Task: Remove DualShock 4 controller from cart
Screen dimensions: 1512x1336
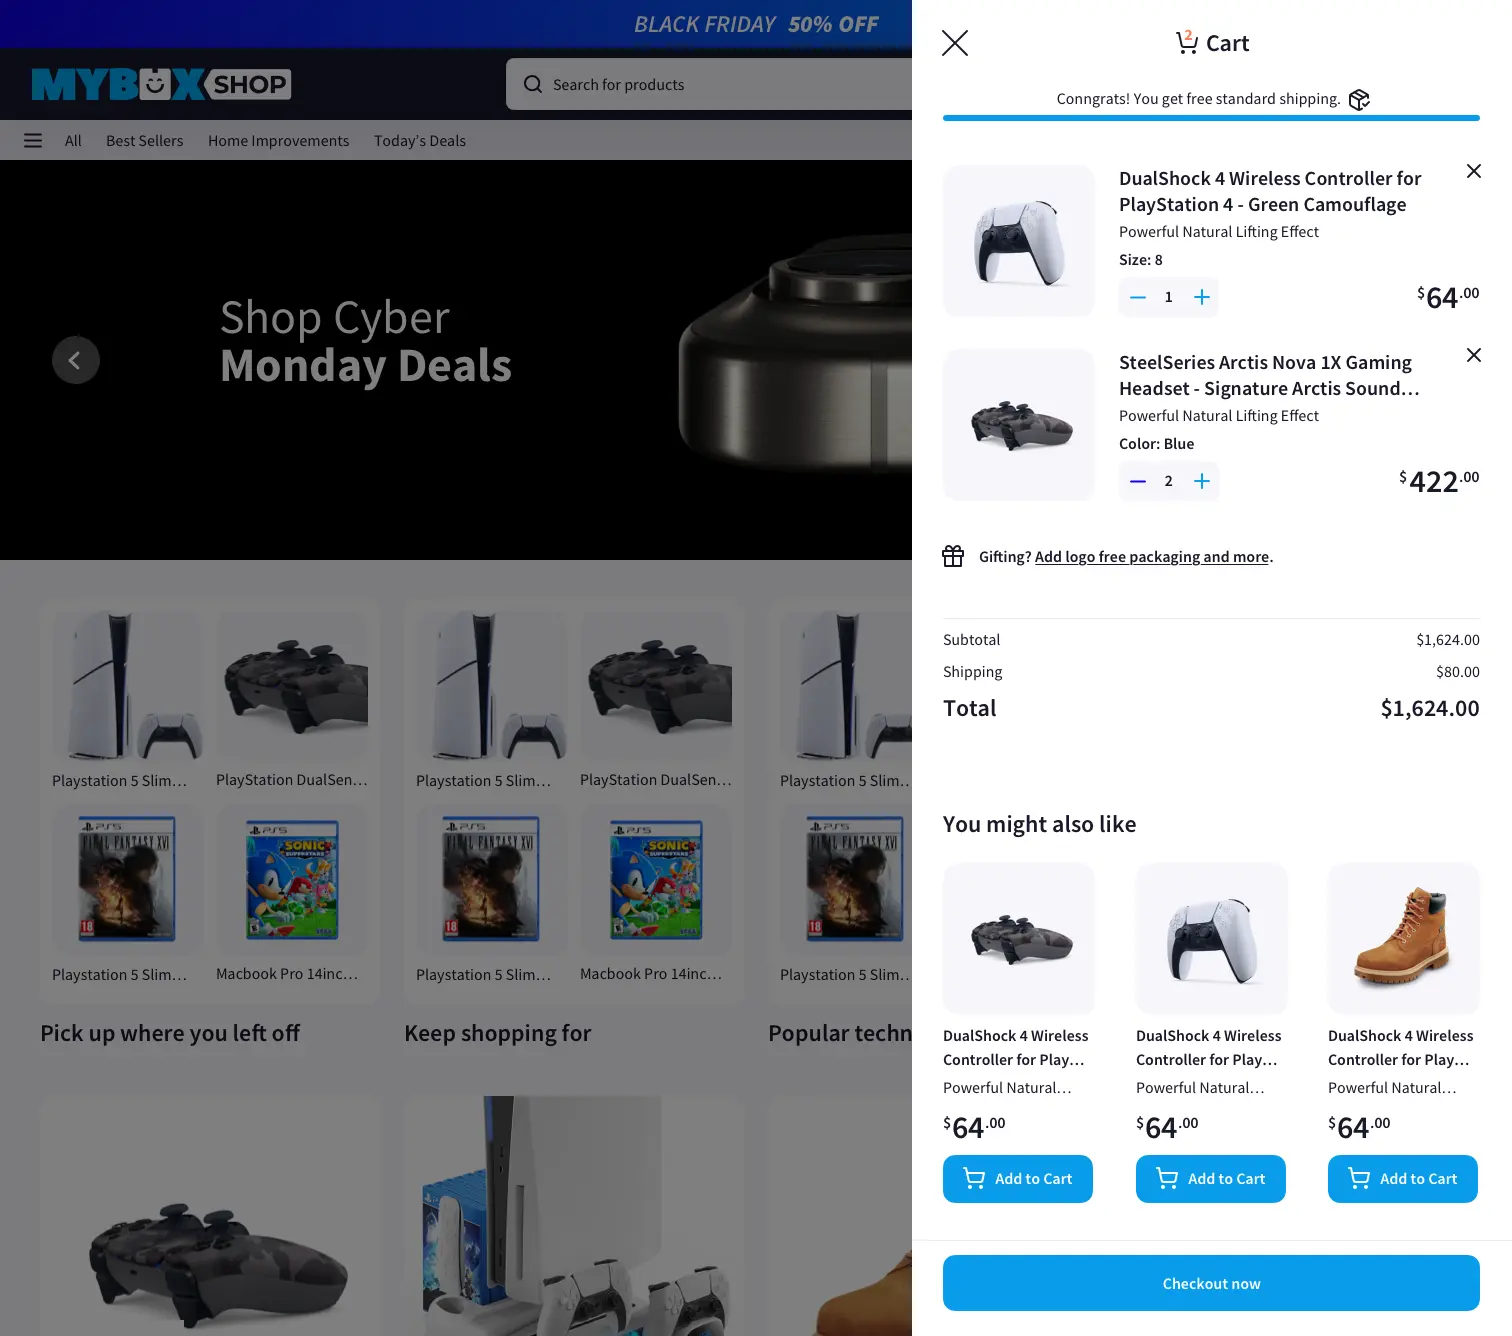Action: 1474,171
